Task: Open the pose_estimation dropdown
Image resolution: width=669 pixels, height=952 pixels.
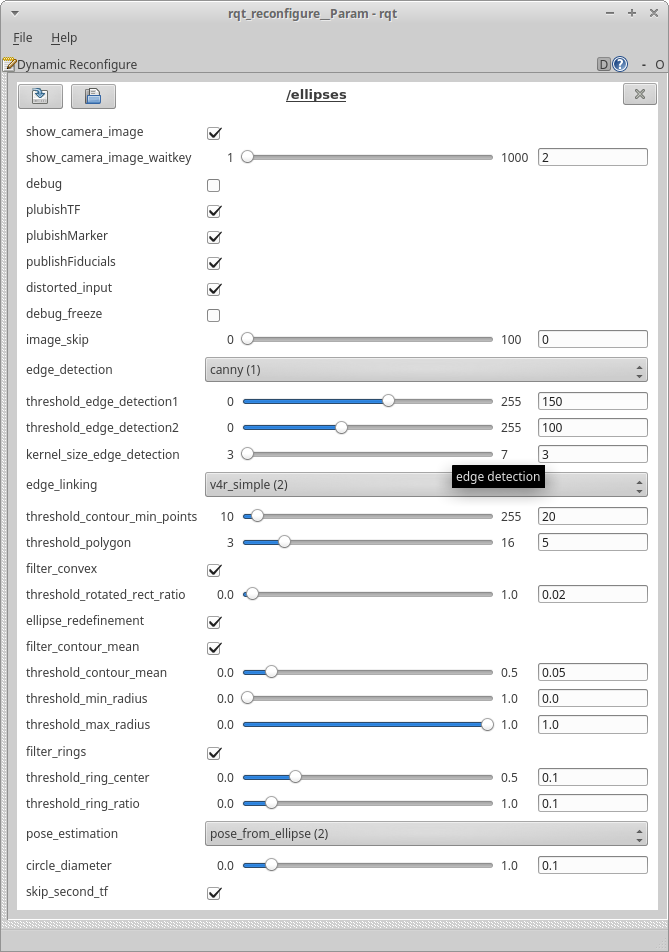Action: pyautogui.click(x=426, y=834)
